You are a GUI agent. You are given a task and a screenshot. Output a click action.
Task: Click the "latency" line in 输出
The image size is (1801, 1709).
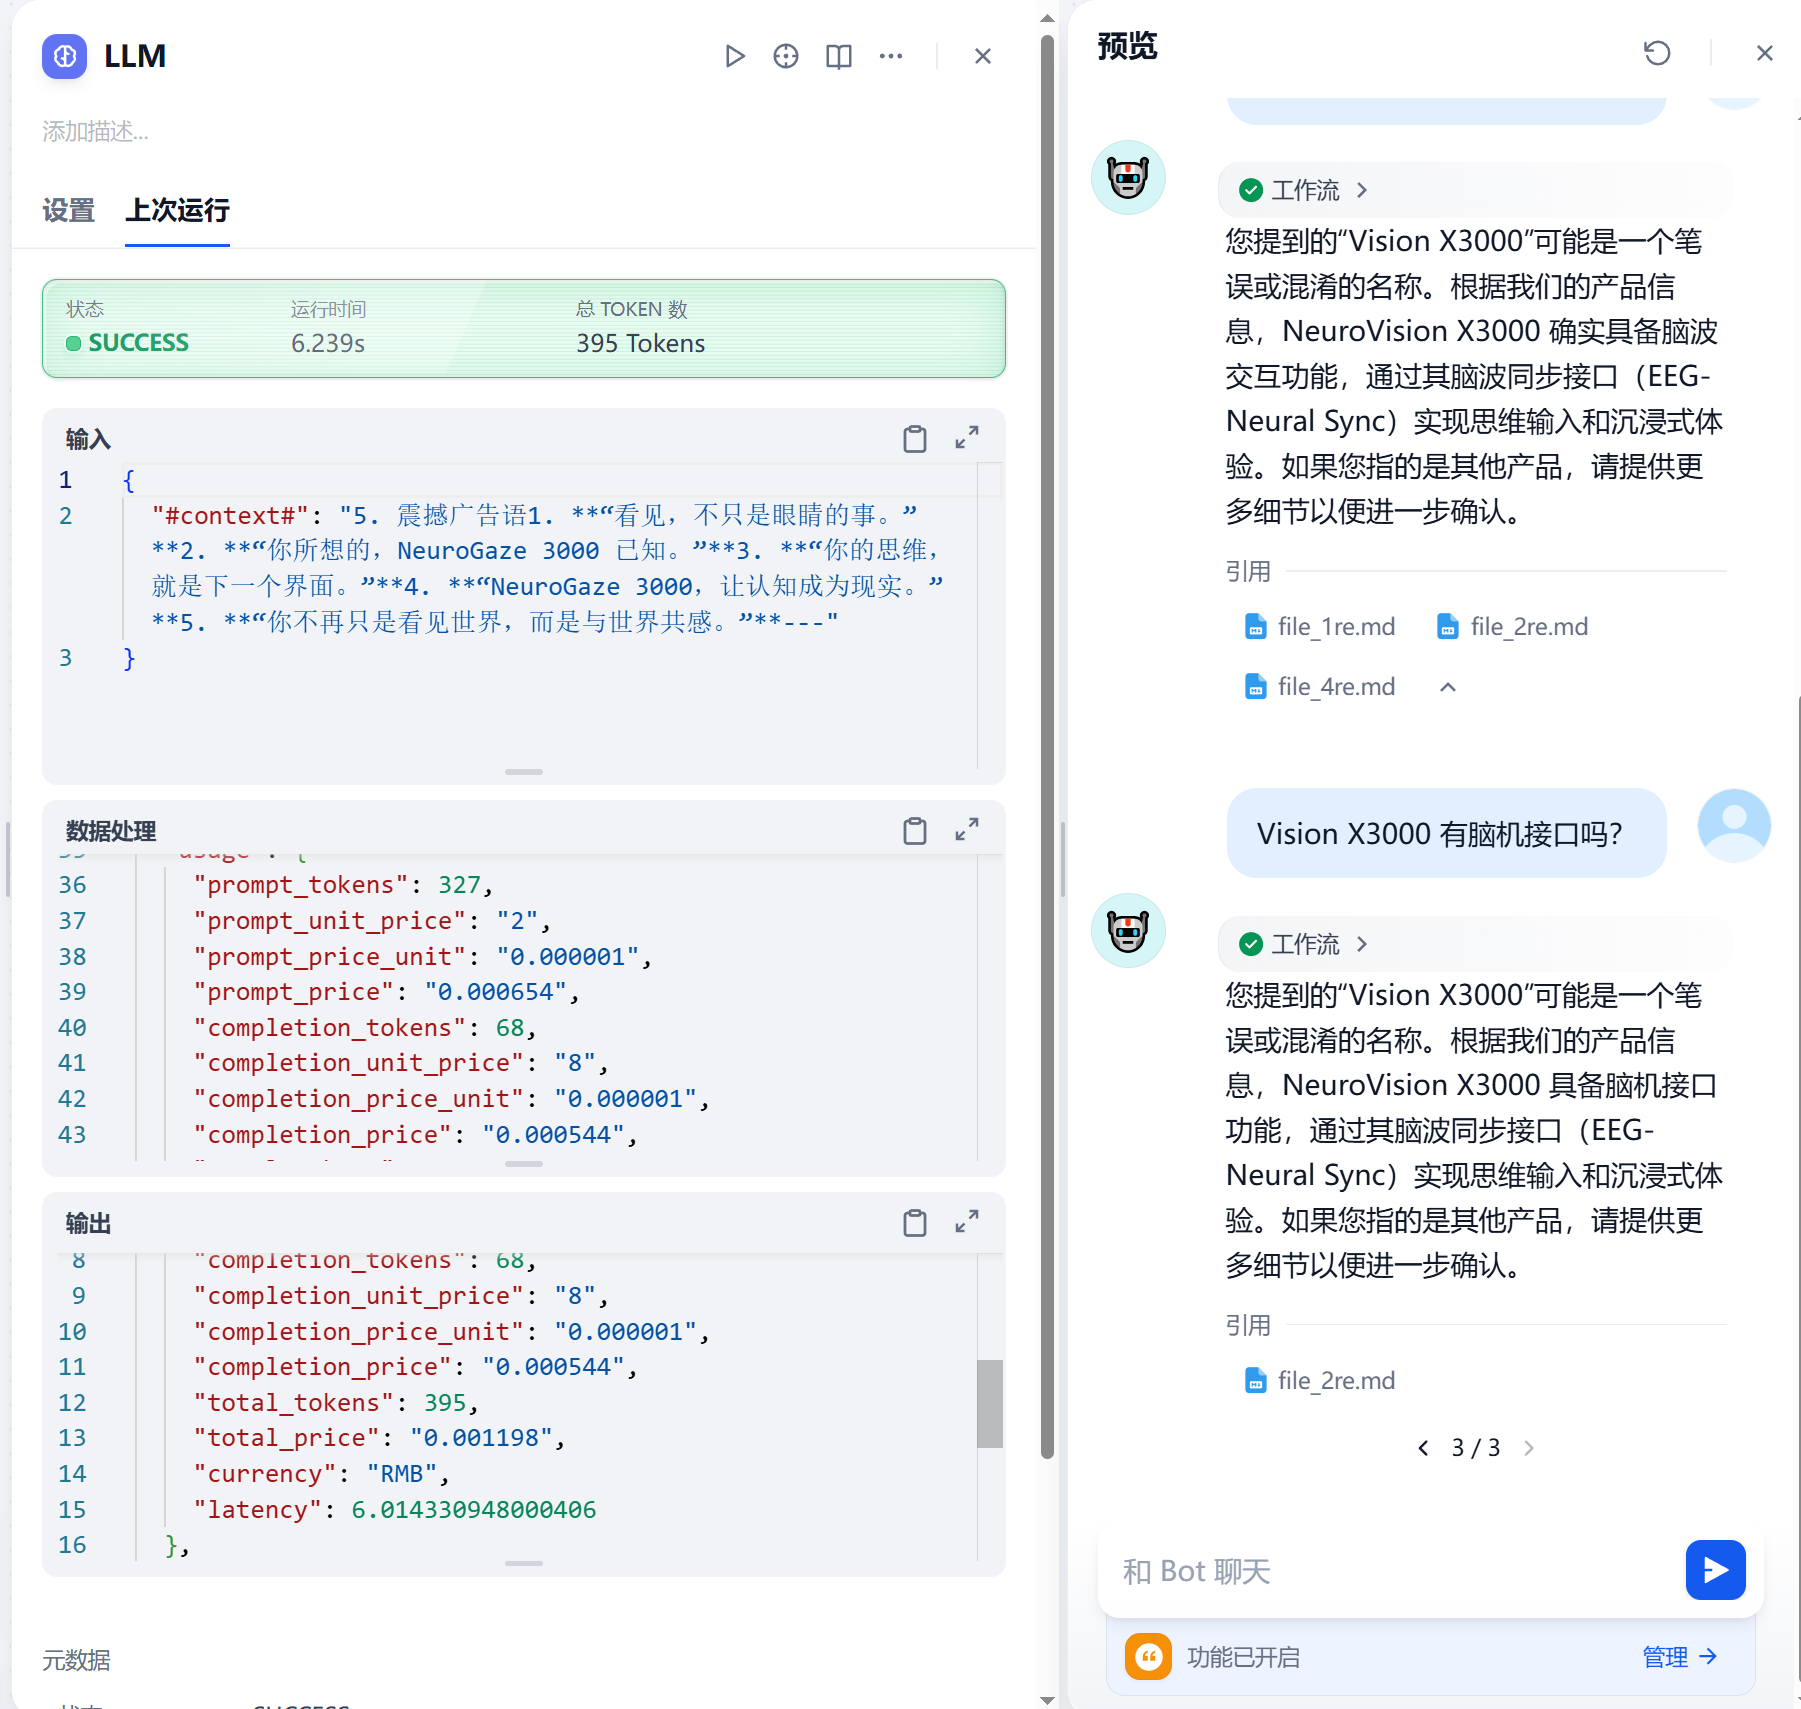click(395, 1510)
